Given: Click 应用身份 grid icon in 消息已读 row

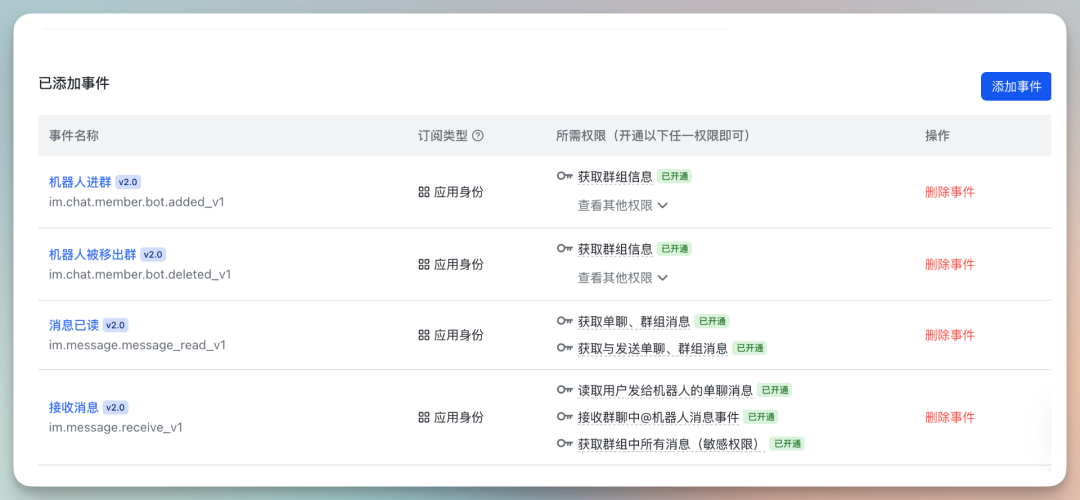Looking at the screenshot, I should point(424,335).
